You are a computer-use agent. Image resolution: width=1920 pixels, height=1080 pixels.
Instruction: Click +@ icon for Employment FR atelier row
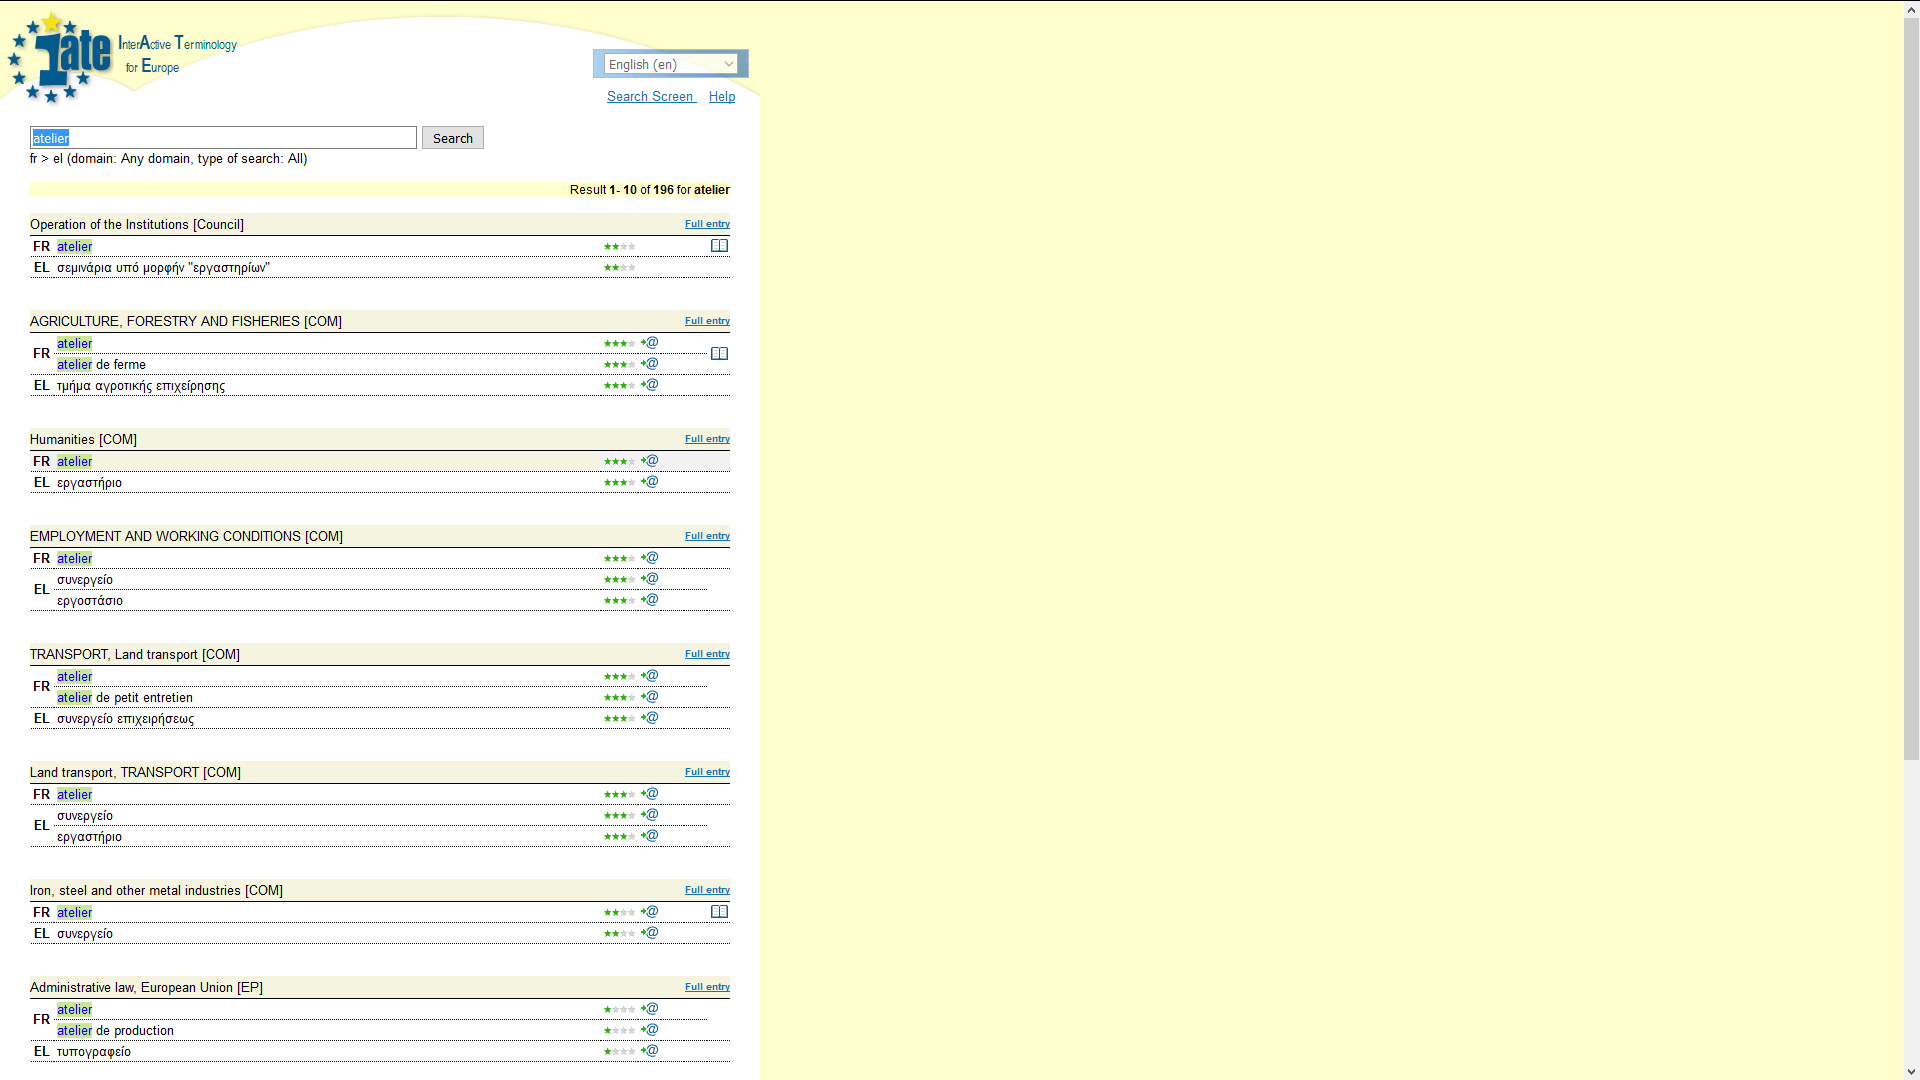(650, 558)
